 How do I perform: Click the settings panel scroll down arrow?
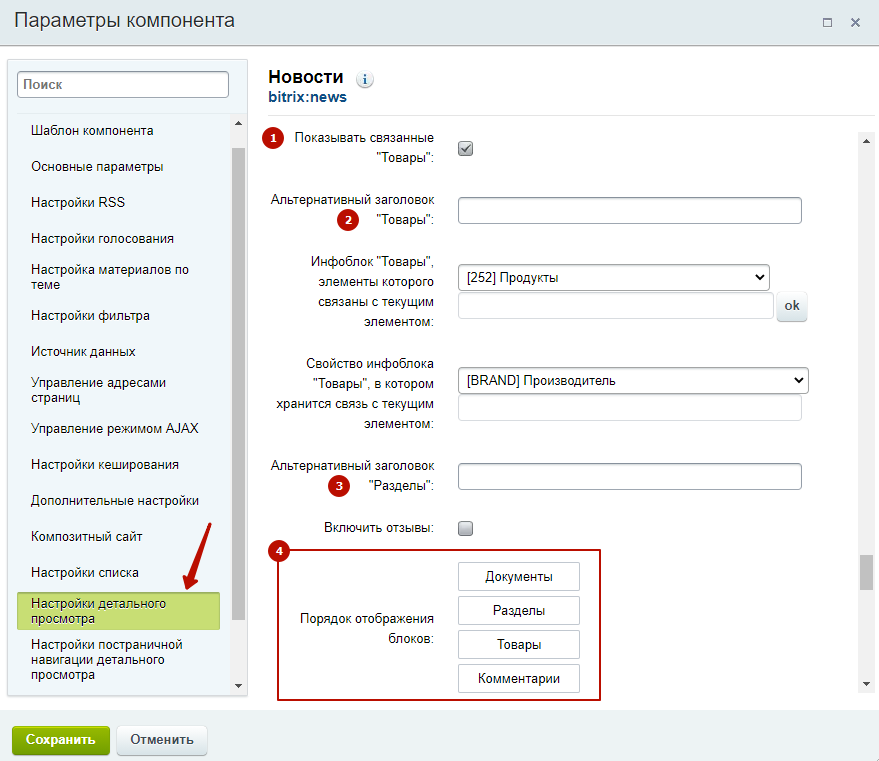[x=866, y=684]
